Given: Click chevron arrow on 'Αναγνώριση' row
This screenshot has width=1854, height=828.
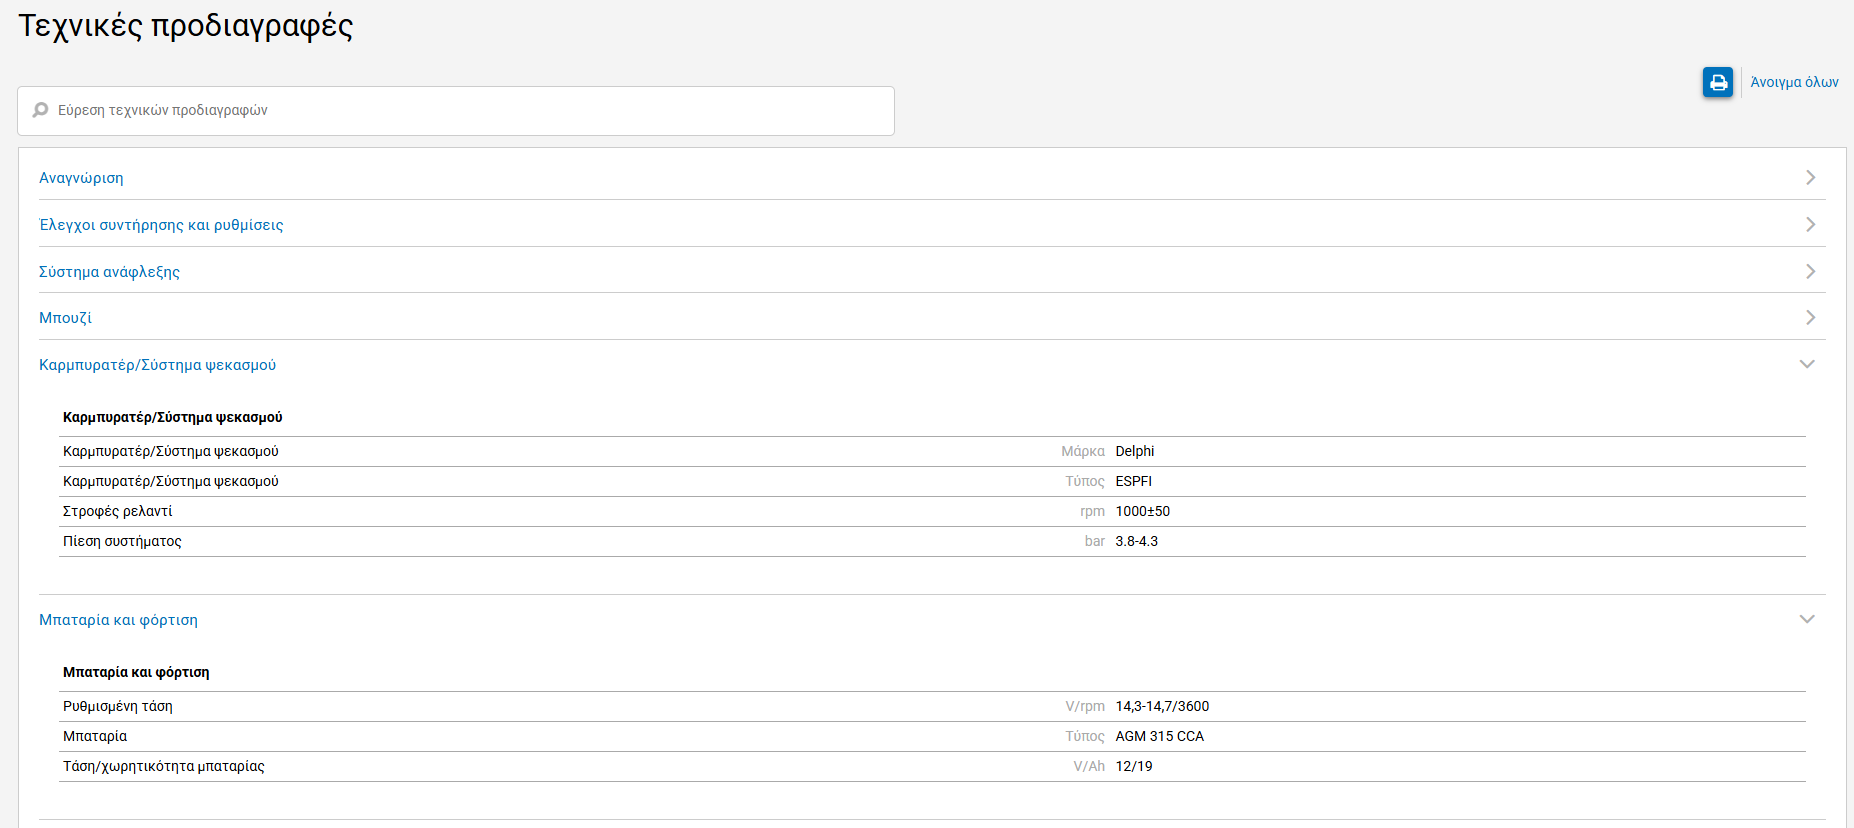Looking at the screenshot, I should [1810, 177].
